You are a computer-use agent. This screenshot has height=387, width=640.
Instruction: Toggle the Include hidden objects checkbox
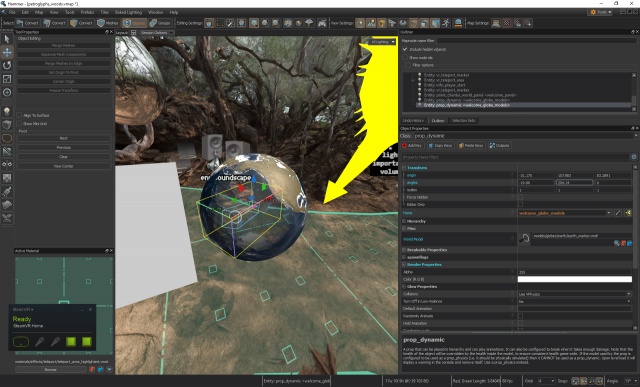click(405, 49)
